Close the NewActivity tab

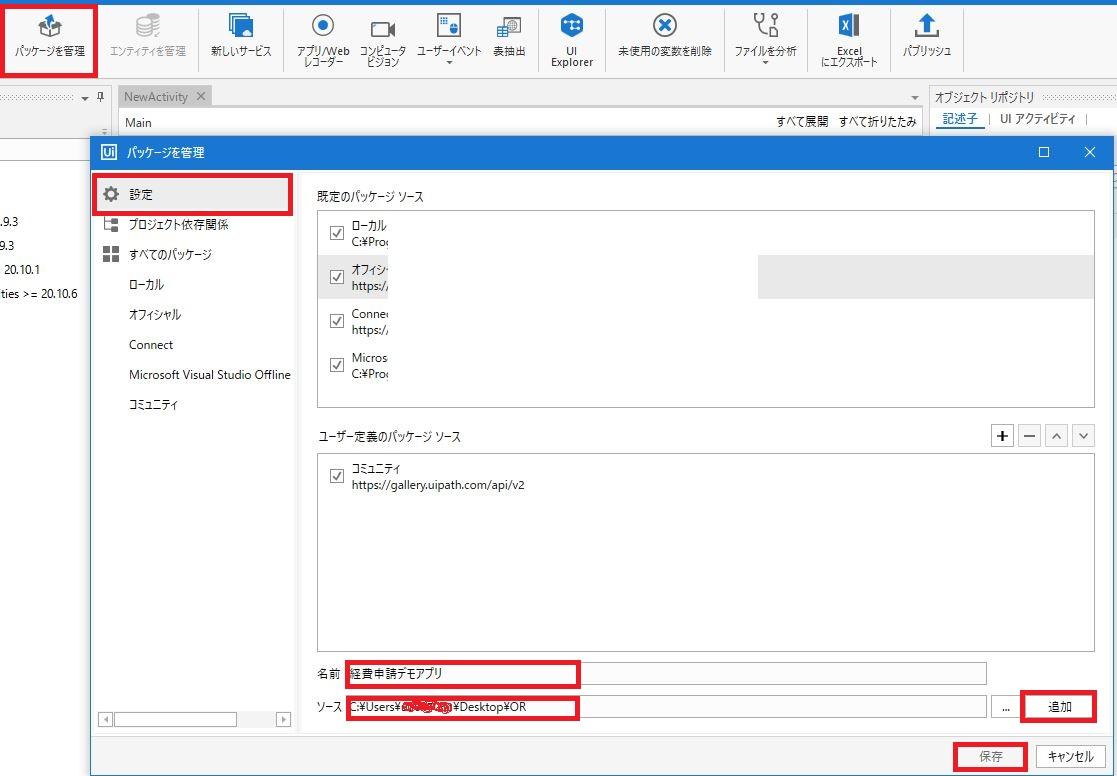(x=201, y=96)
